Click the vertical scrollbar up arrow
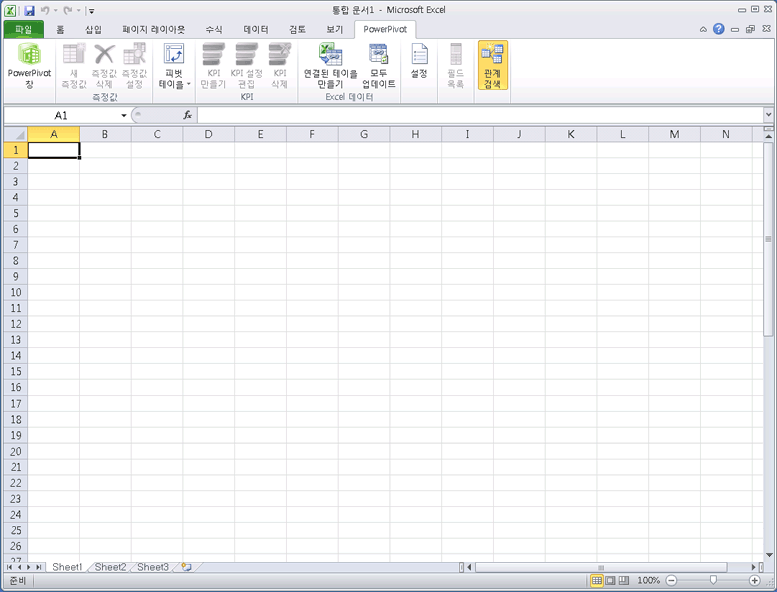This screenshot has width=777, height=592. coord(769,136)
